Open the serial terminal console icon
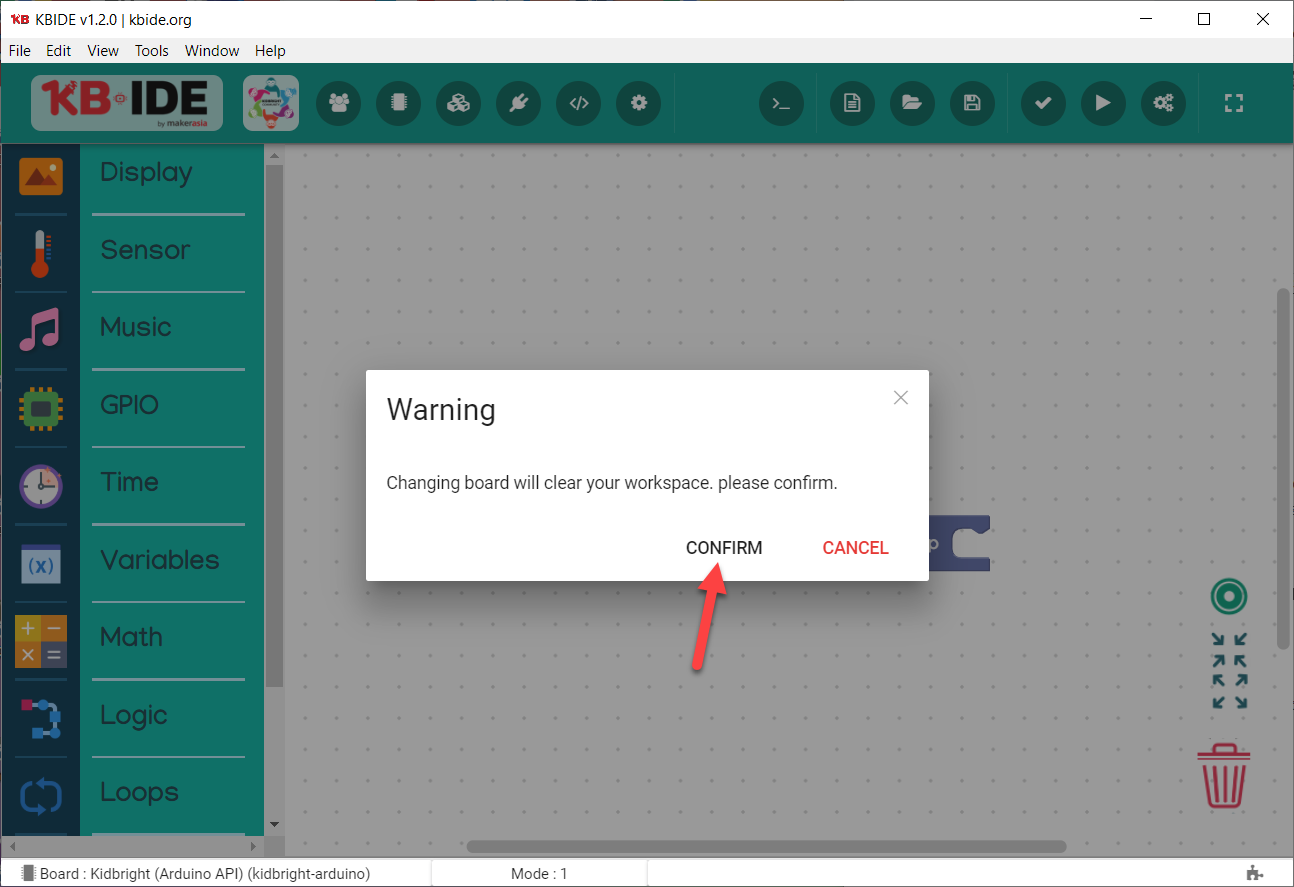The image size is (1294, 887). pos(781,103)
